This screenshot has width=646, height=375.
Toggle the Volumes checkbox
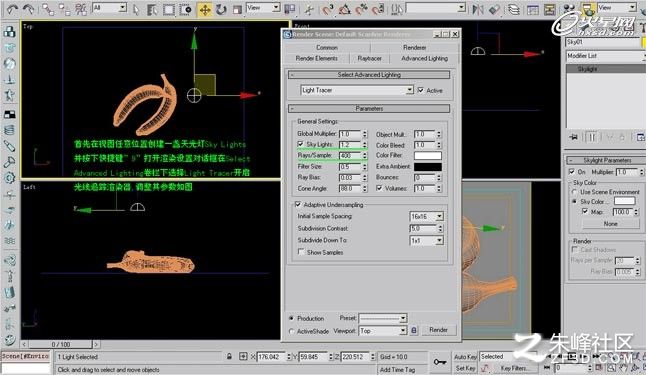[379, 188]
